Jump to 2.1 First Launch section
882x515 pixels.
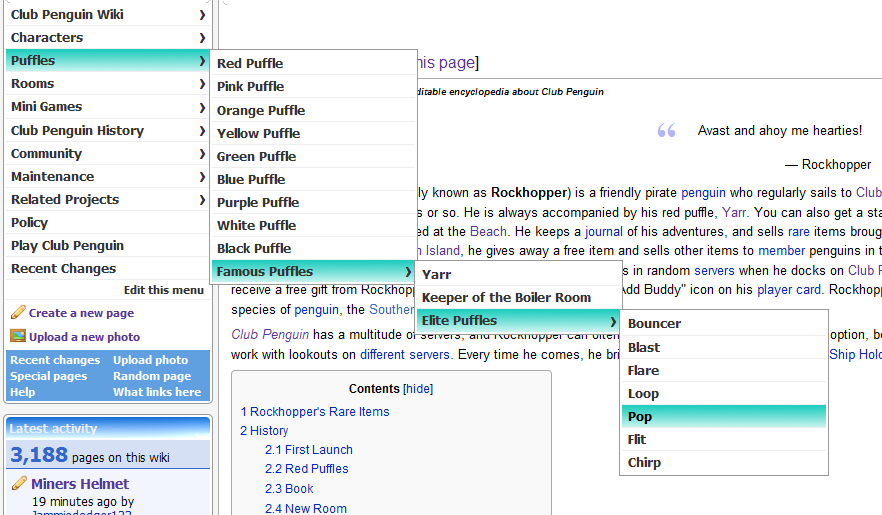click(309, 450)
